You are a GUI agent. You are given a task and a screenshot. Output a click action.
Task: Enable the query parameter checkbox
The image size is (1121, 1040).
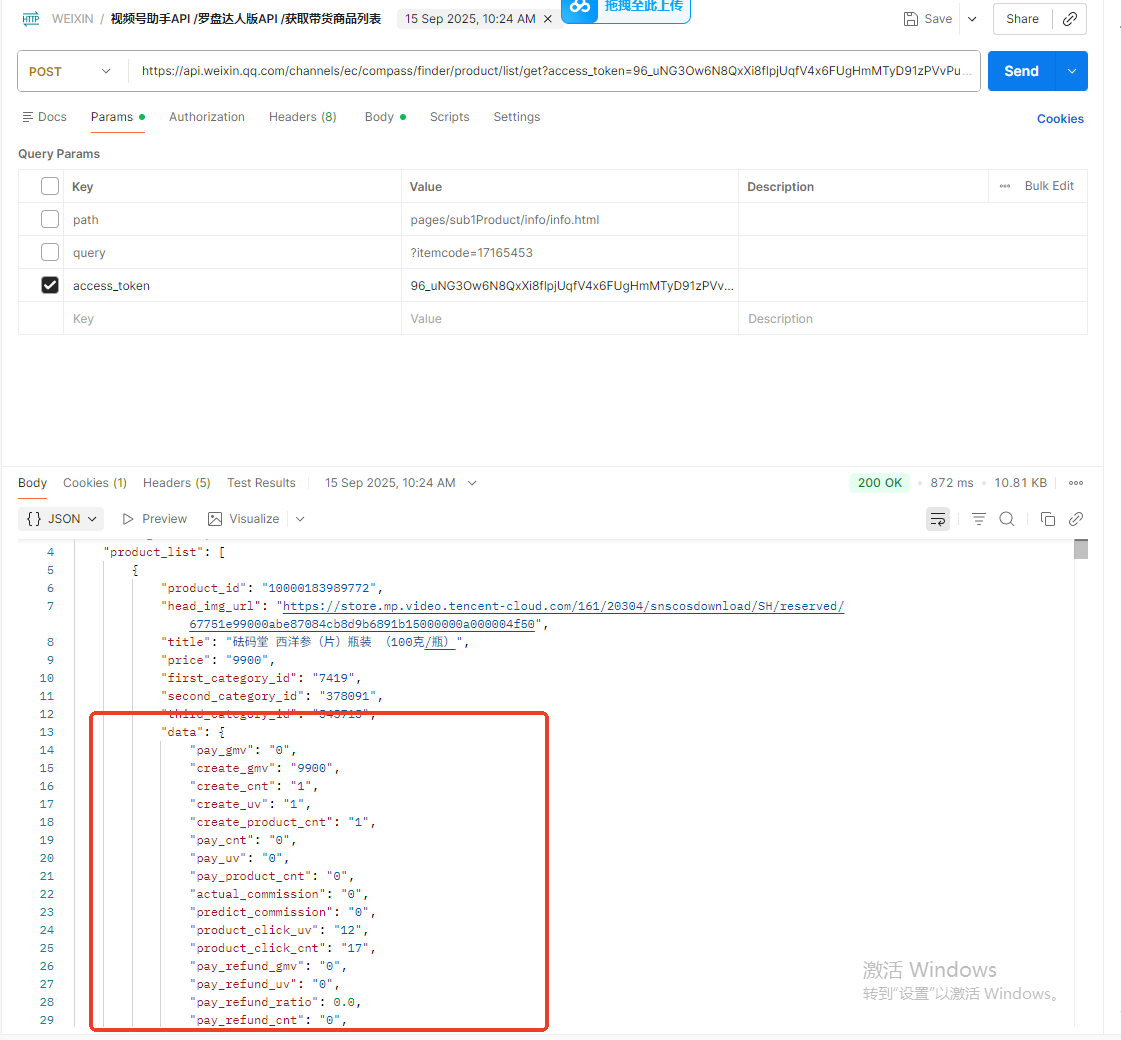[x=49, y=252]
